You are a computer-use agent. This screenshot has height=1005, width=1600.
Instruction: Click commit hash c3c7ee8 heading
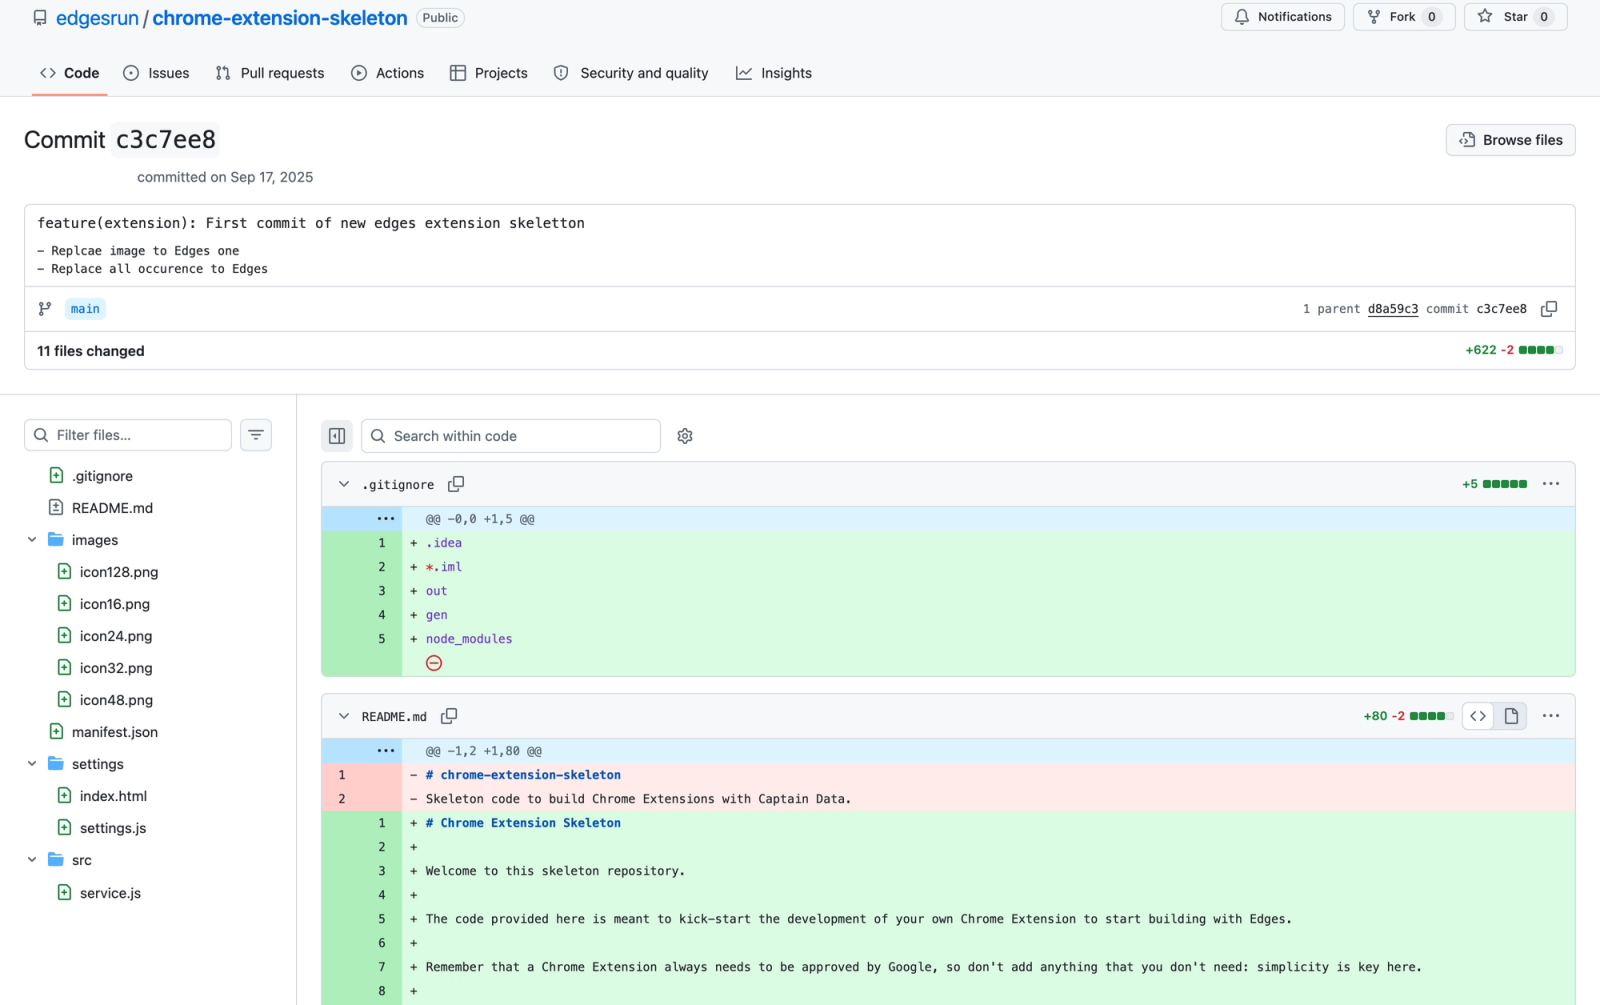pos(166,140)
